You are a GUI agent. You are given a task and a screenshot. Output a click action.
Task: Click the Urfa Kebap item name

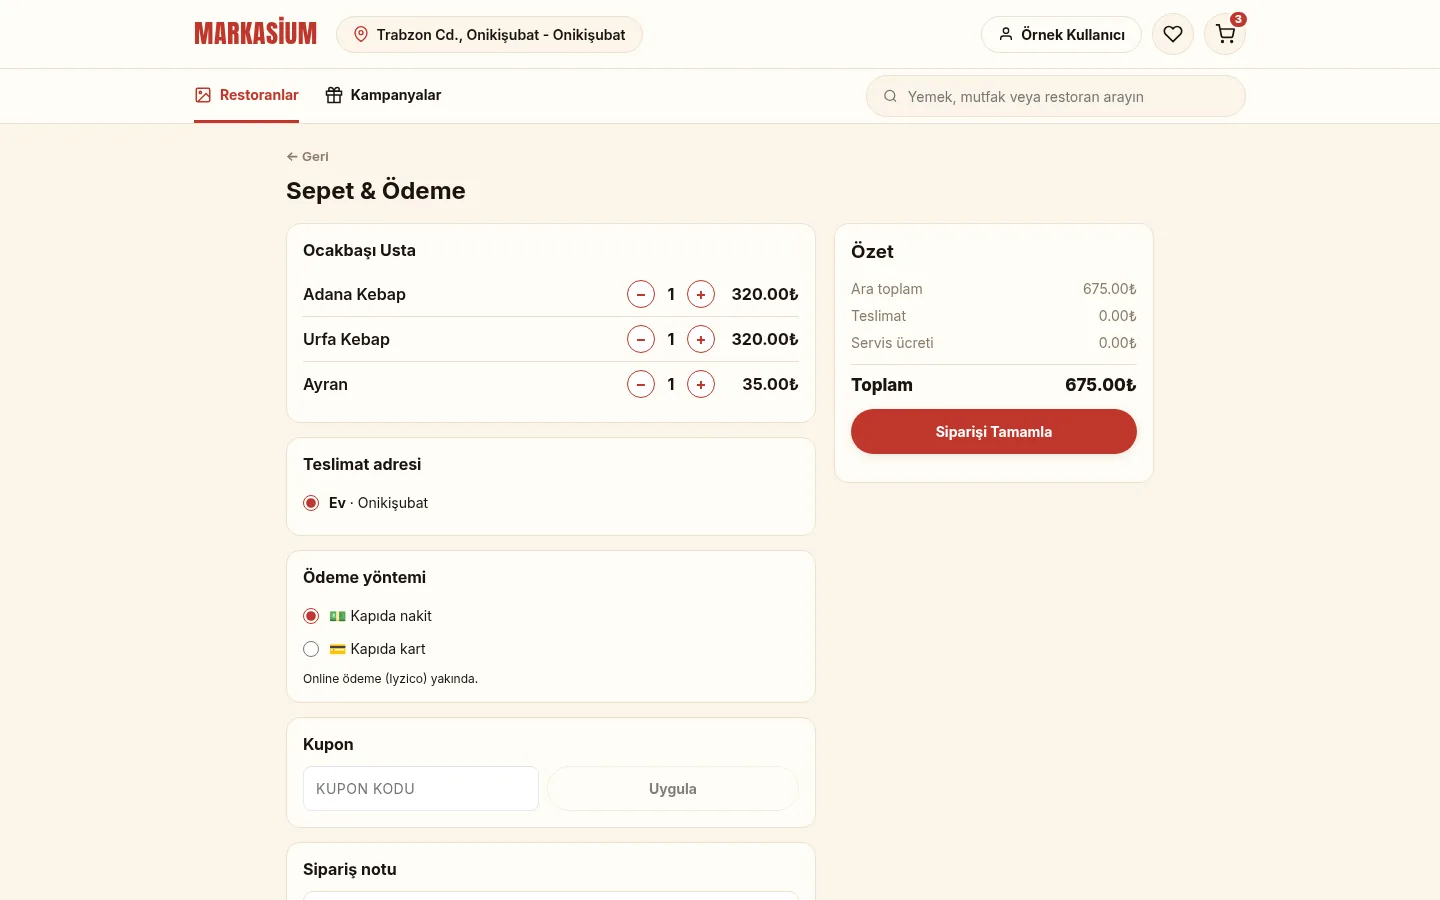[x=346, y=339]
